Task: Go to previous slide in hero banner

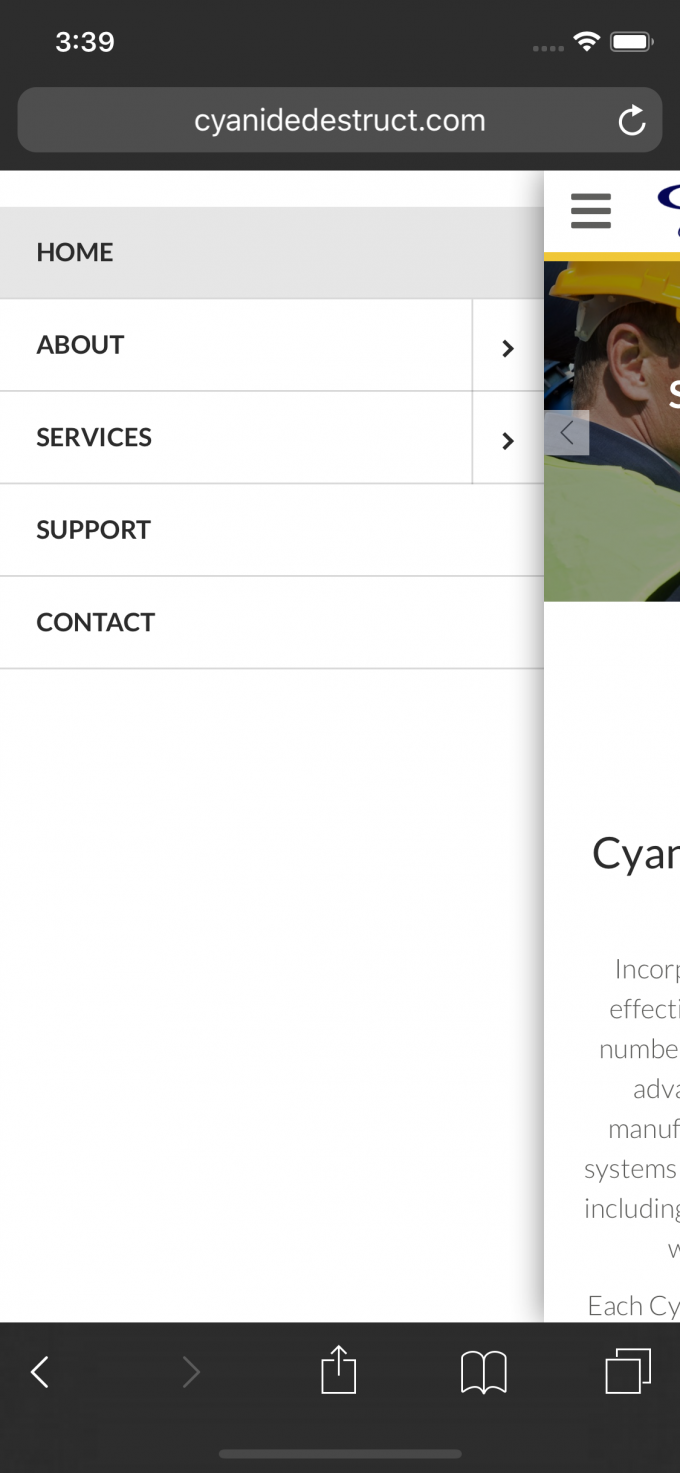Action: pyautogui.click(x=567, y=432)
